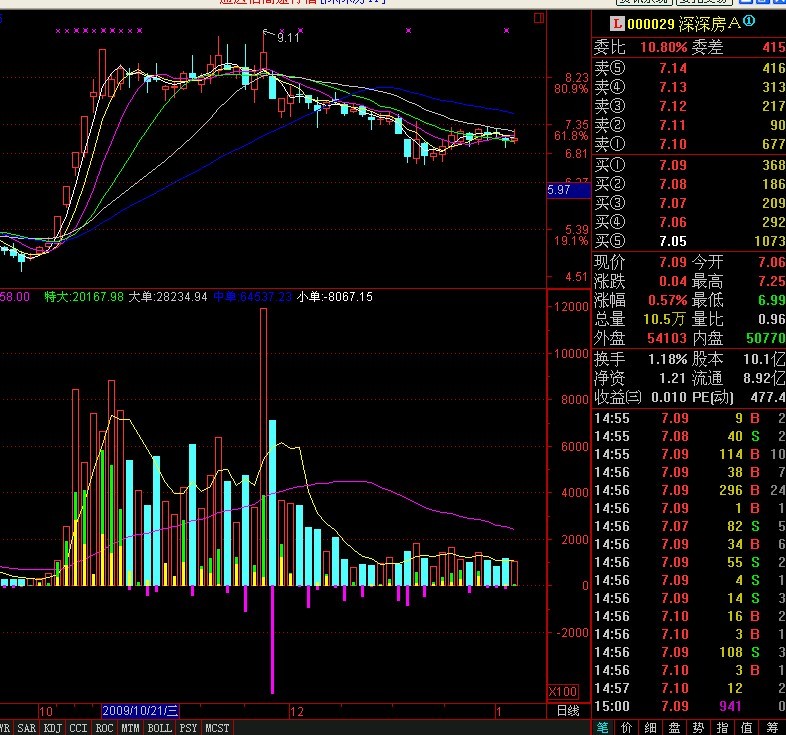Show the CCI indicator
786x735 pixels.
(78, 728)
